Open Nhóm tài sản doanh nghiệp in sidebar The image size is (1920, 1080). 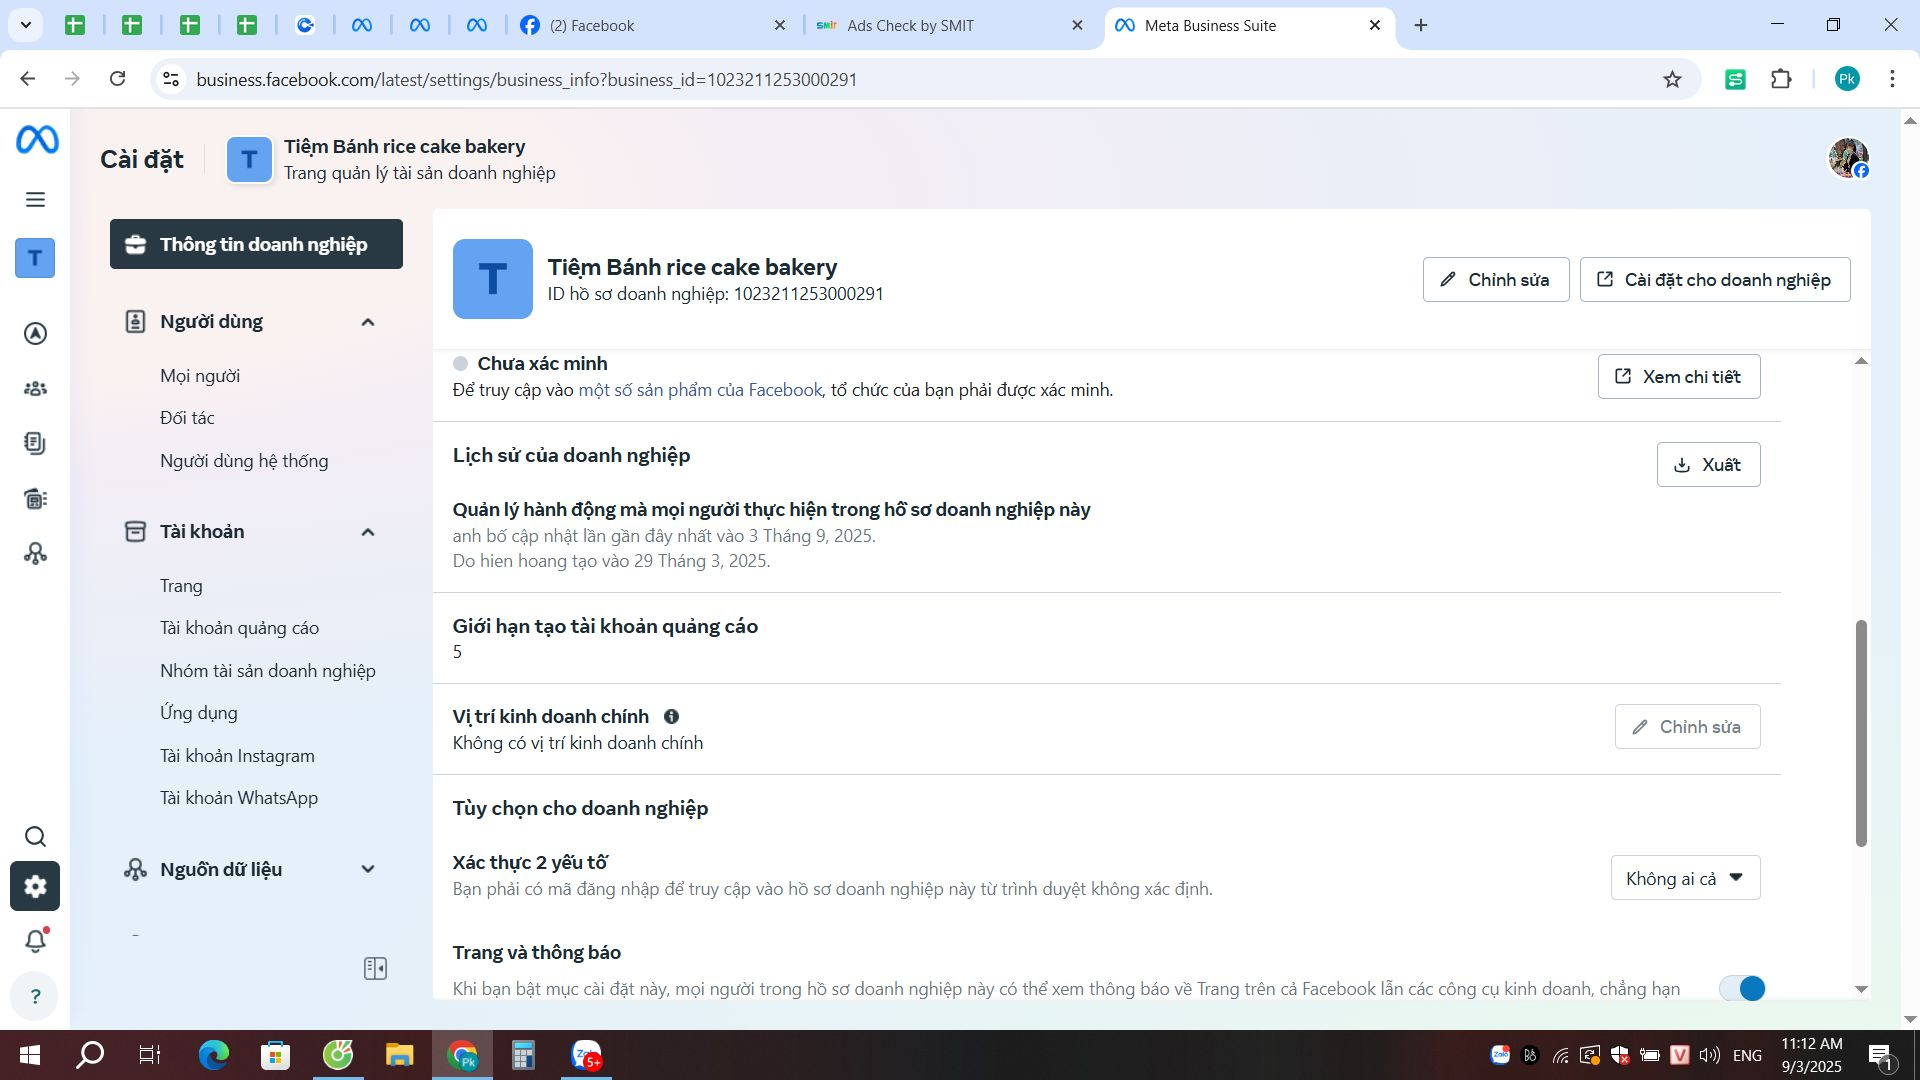point(268,671)
